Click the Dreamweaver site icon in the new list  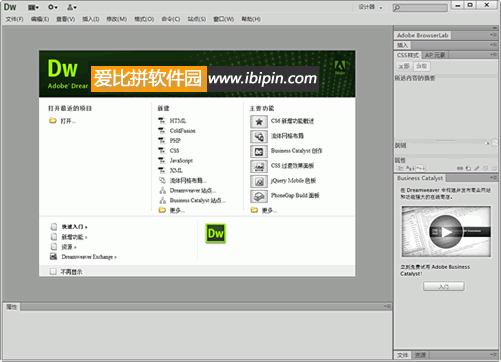coord(162,191)
